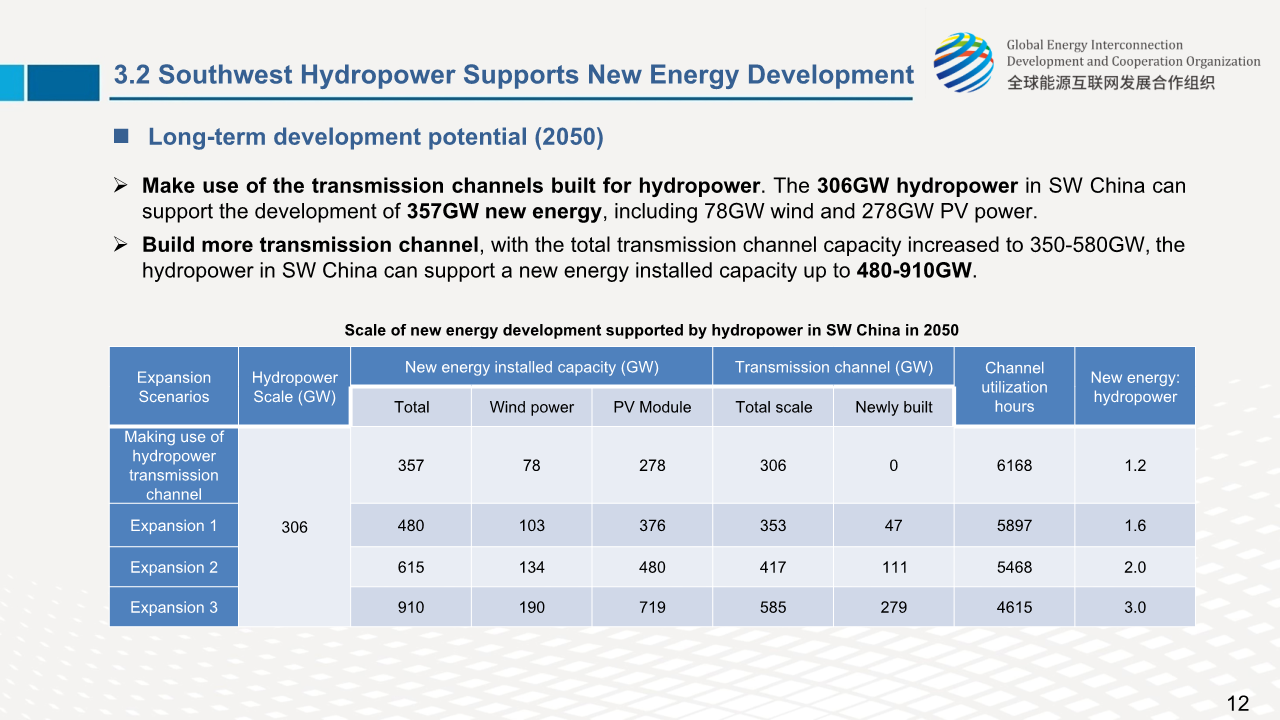Click the square bullet beside Long-term development potential
The image size is (1280, 720).
pos(121,136)
